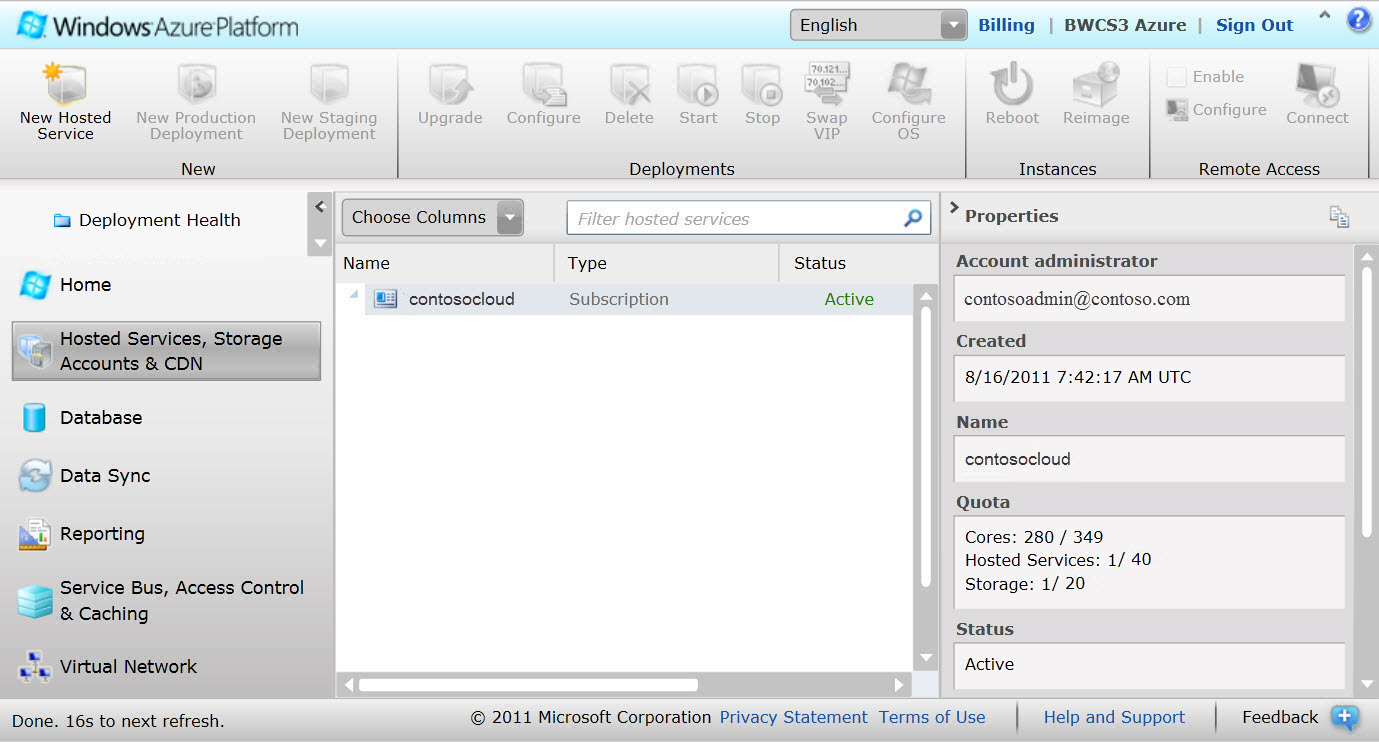The height and width of the screenshot is (742, 1379).
Task: Go to Home section
Action: click(65, 285)
